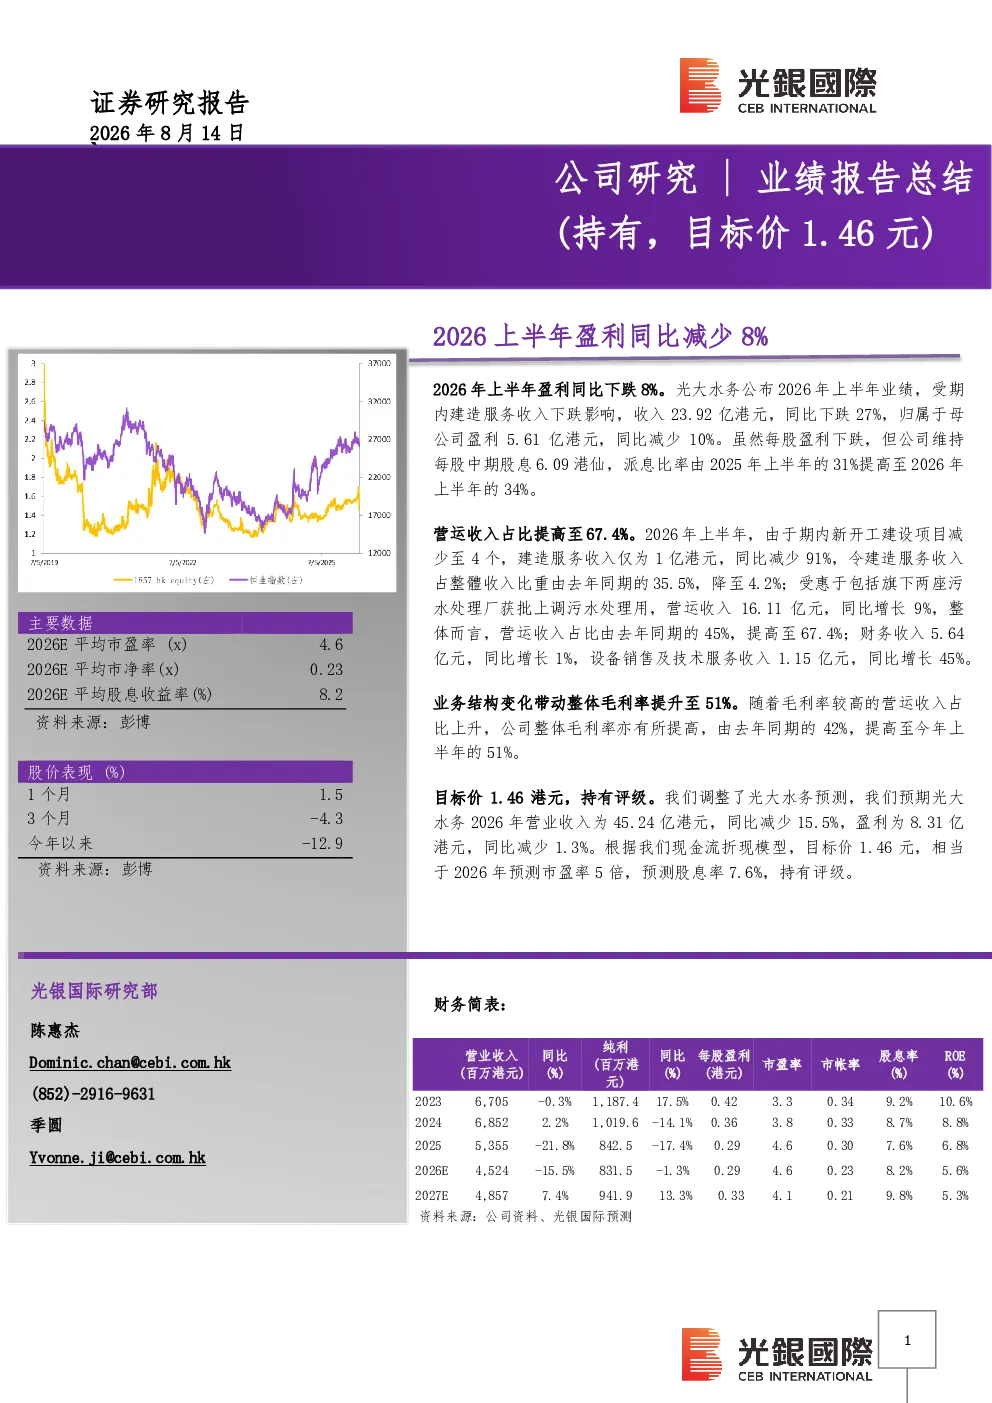Click table header 主要数据
Screen dimensions: 992x1403
[60, 623]
